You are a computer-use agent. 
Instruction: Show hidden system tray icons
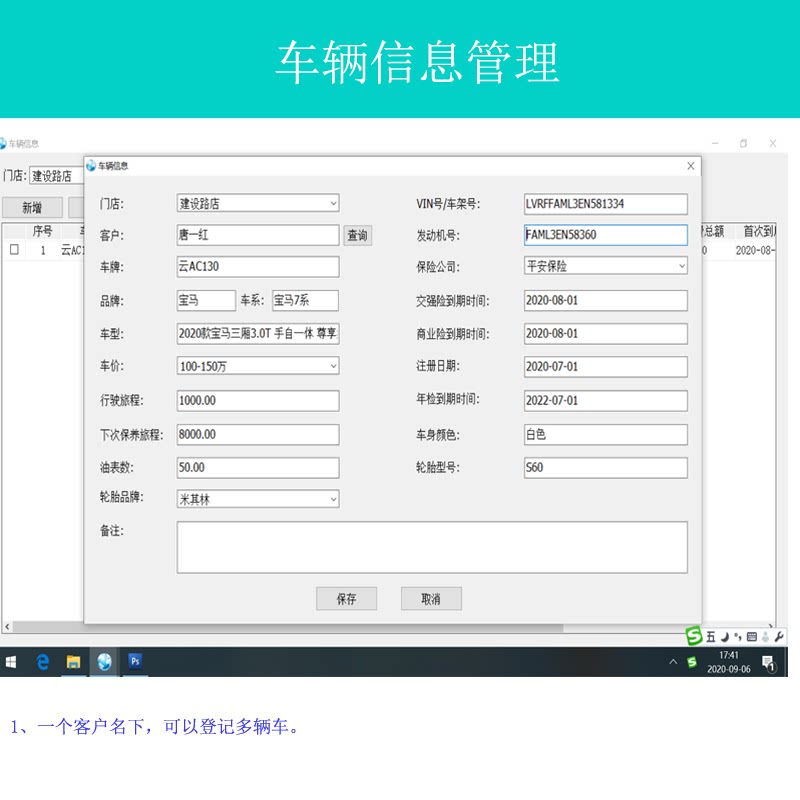point(673,662)
